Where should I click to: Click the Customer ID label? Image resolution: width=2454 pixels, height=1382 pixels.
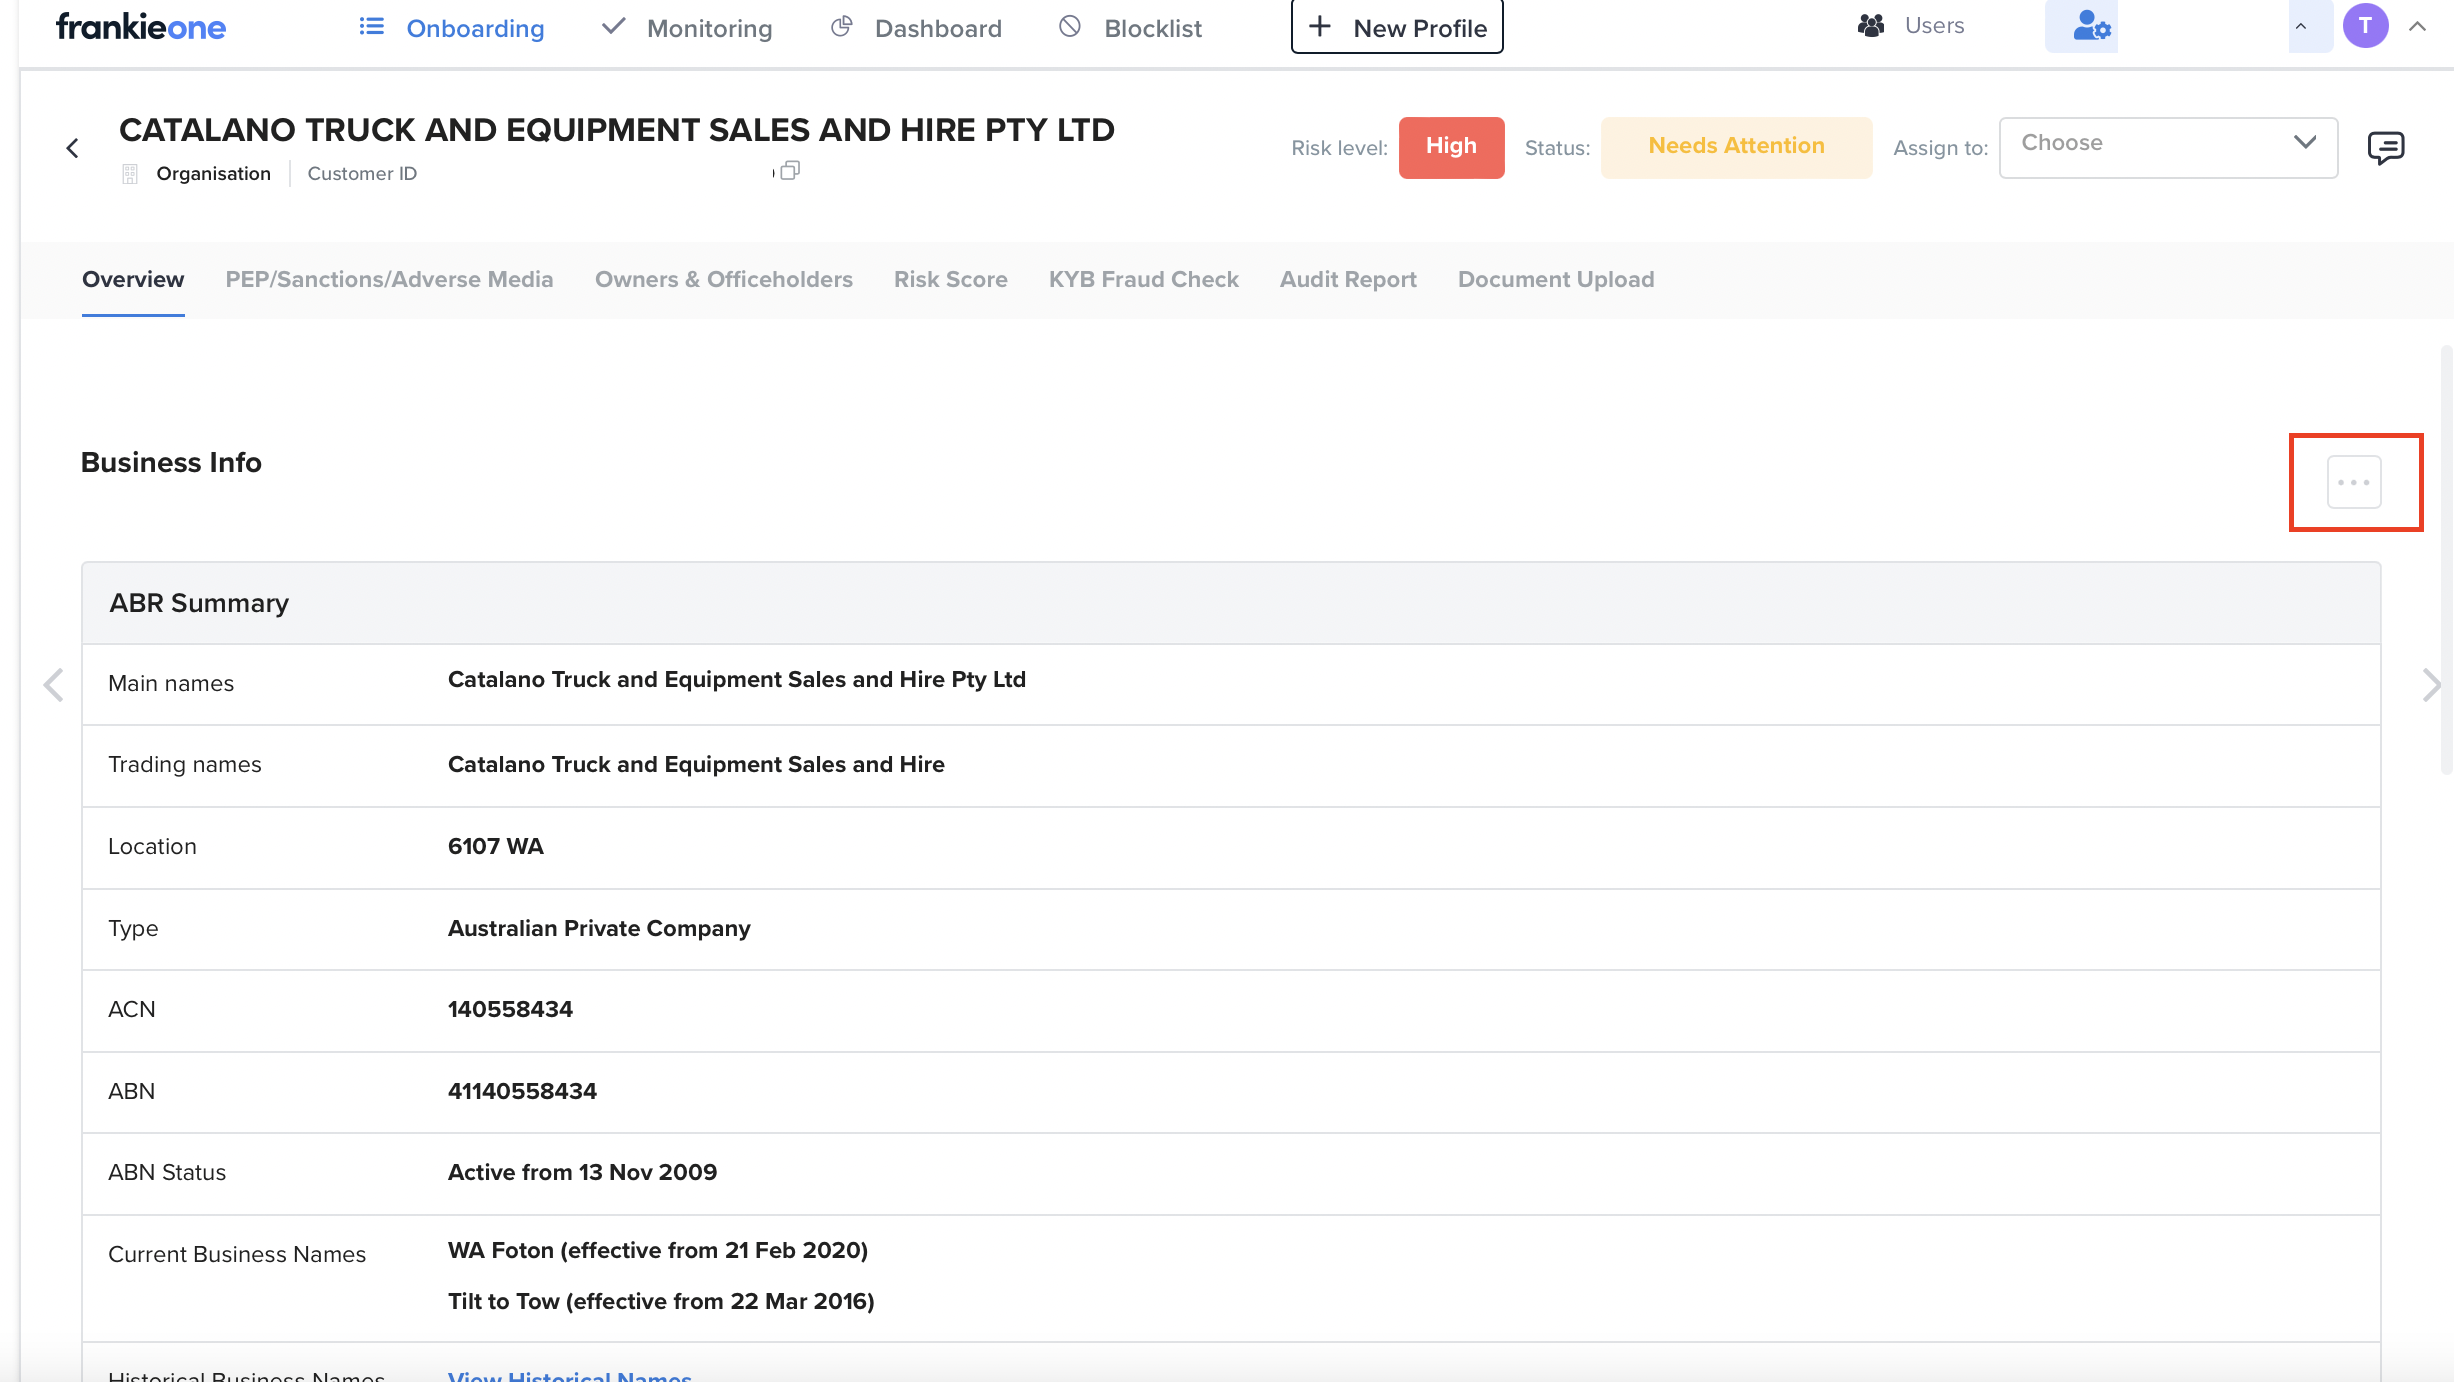click(x=362, y=174)
